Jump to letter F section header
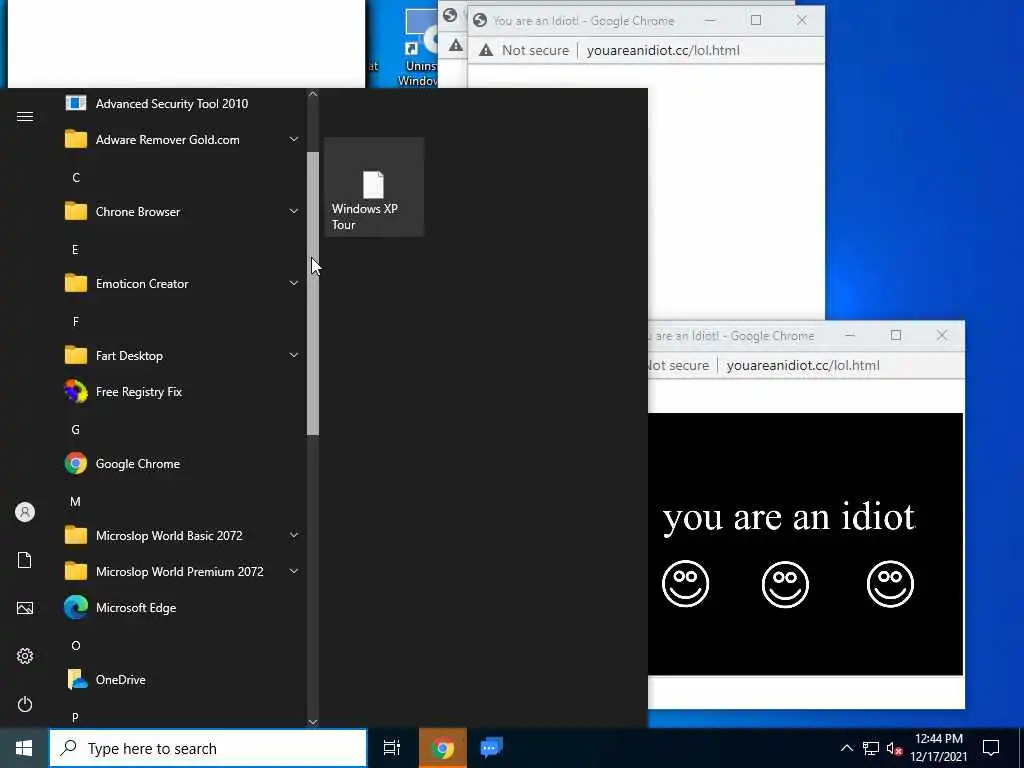 click(x=76, y=321)
